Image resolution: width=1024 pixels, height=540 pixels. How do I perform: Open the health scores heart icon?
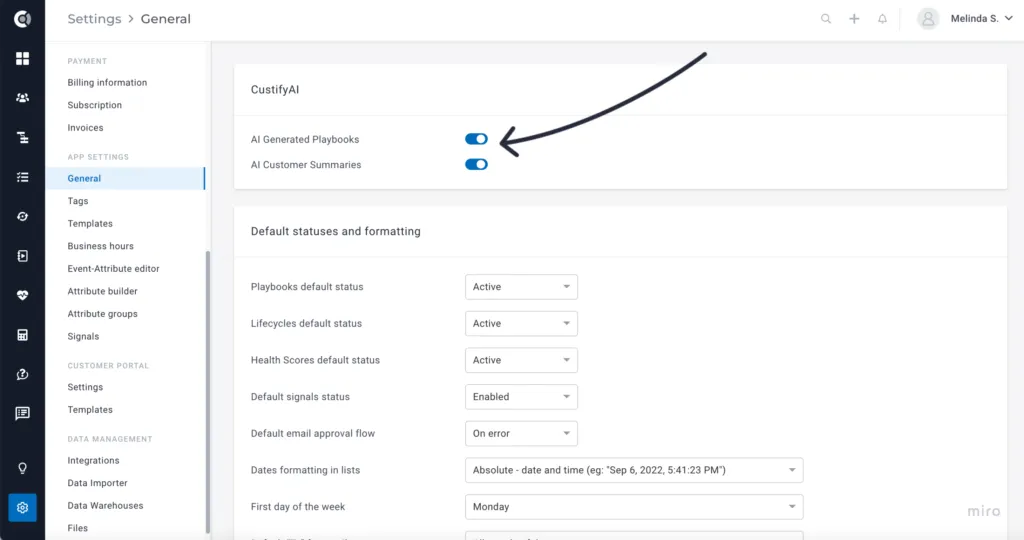(22, 295)
